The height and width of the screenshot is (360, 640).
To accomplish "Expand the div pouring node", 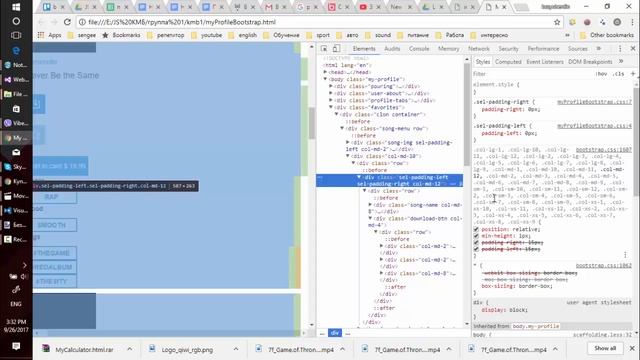I will [x=331, y=86].
